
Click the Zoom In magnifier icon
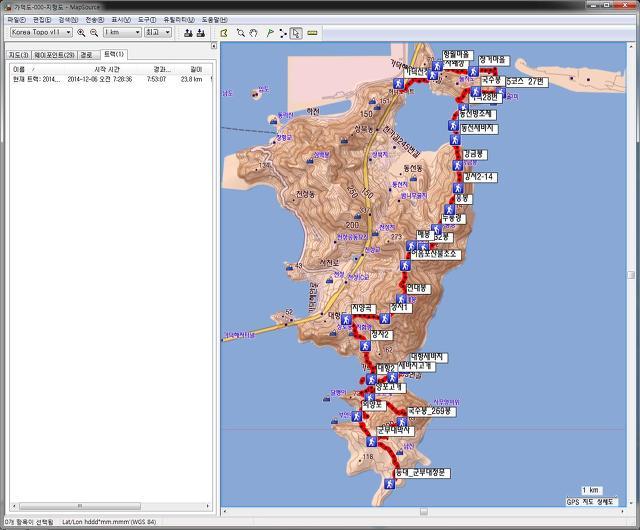81,33
